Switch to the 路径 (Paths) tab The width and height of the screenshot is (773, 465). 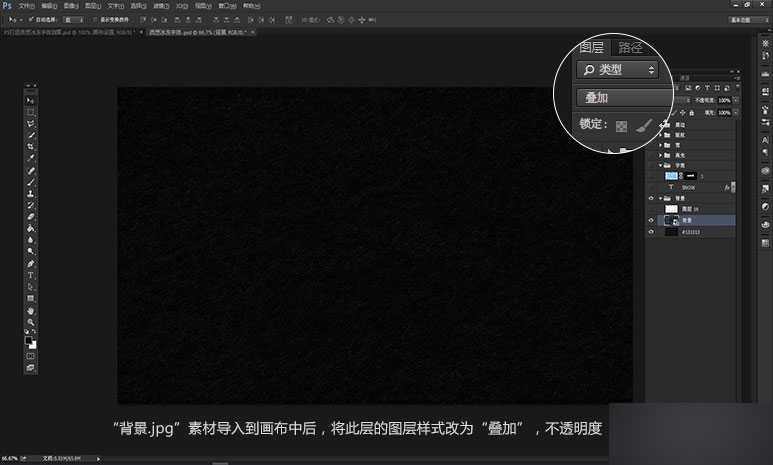[x=630, y=47]
